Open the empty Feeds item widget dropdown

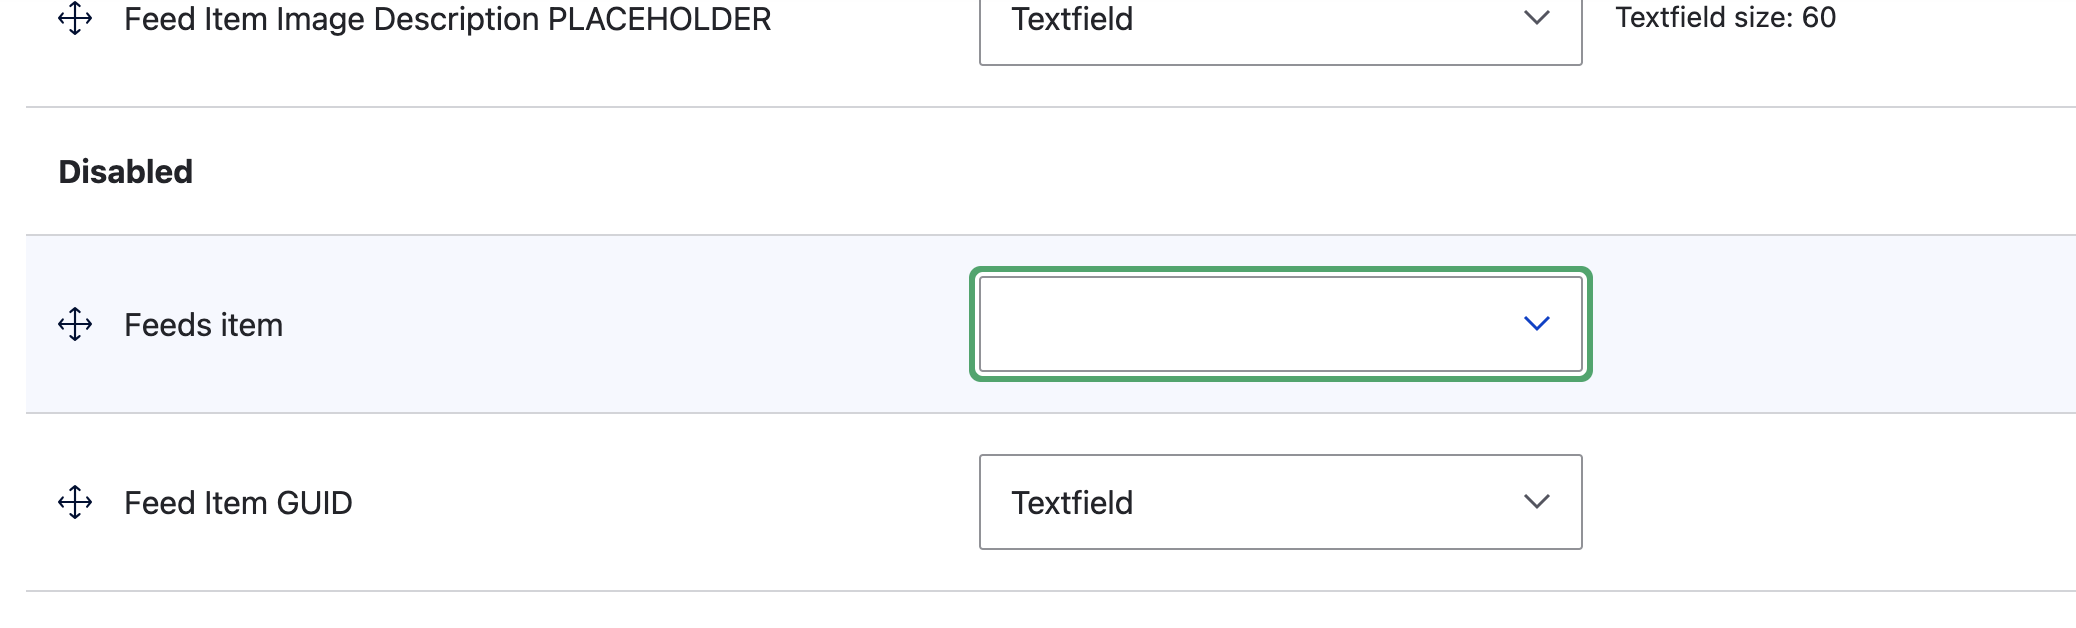(x=1280, y=324)
